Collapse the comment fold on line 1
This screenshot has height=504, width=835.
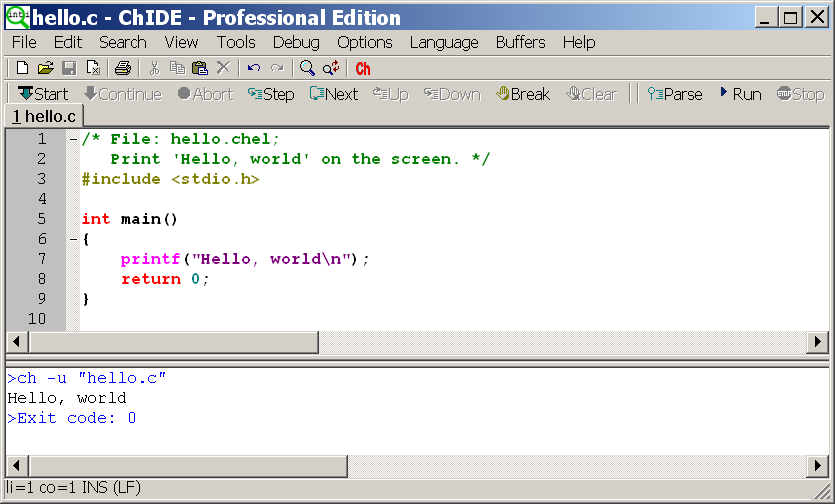click(x=73, y=140)
